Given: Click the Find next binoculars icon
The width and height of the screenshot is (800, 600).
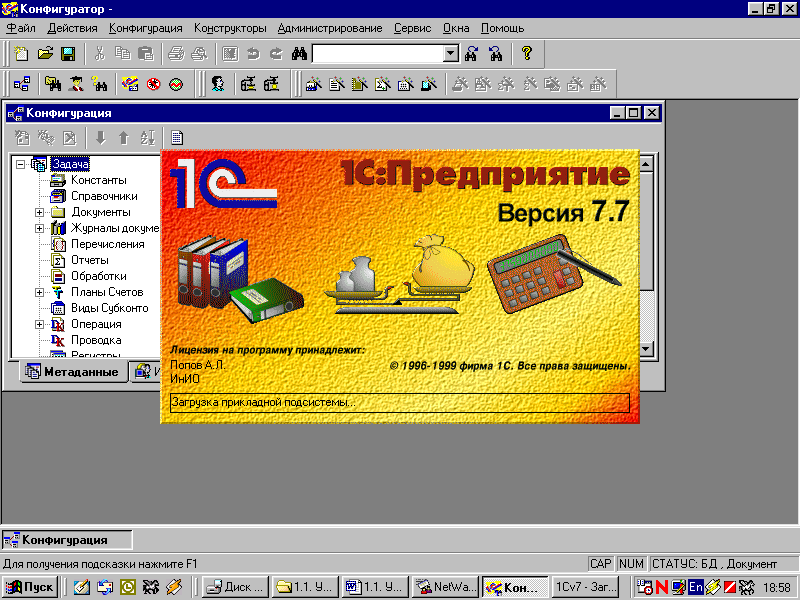Looking at the screenshot, I should point(471,54).
